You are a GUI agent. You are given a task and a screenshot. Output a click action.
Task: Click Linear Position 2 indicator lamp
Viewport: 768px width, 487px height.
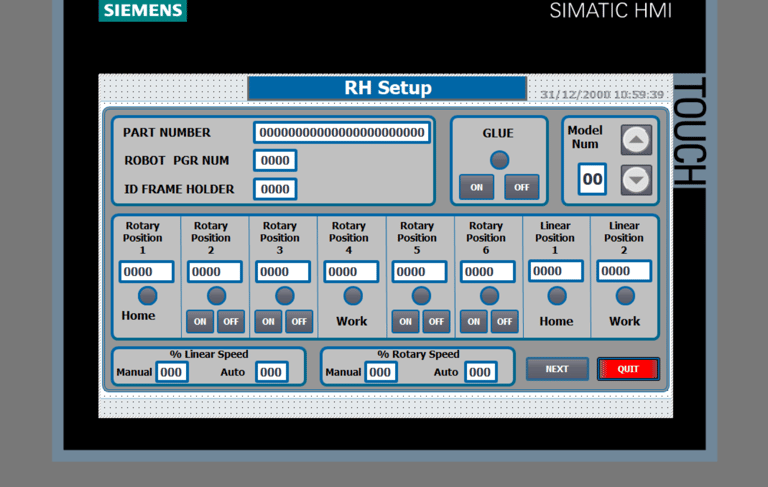[625, 296]
